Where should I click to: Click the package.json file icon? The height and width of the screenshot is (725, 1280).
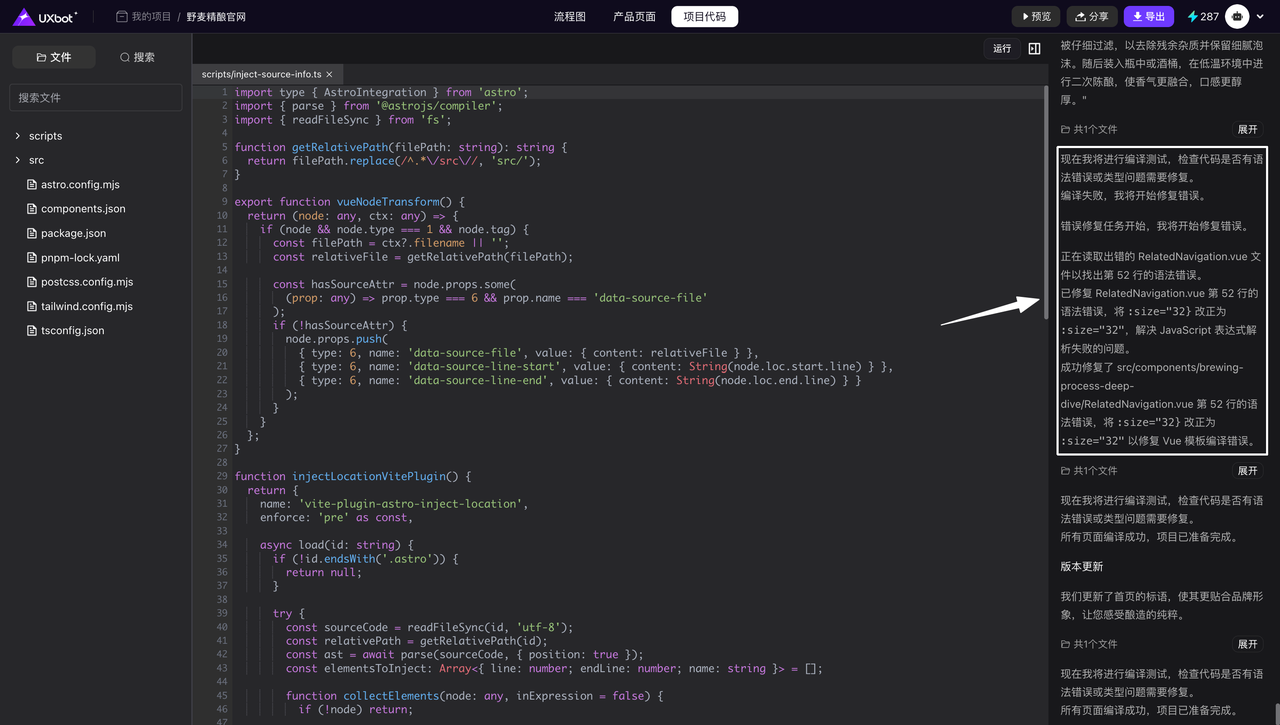pos(32,233)
